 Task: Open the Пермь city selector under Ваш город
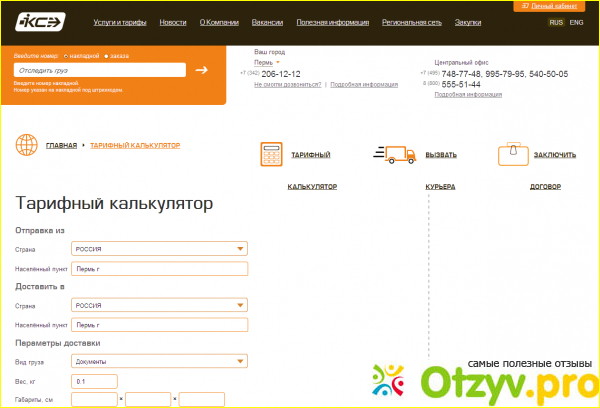(264, 62)
